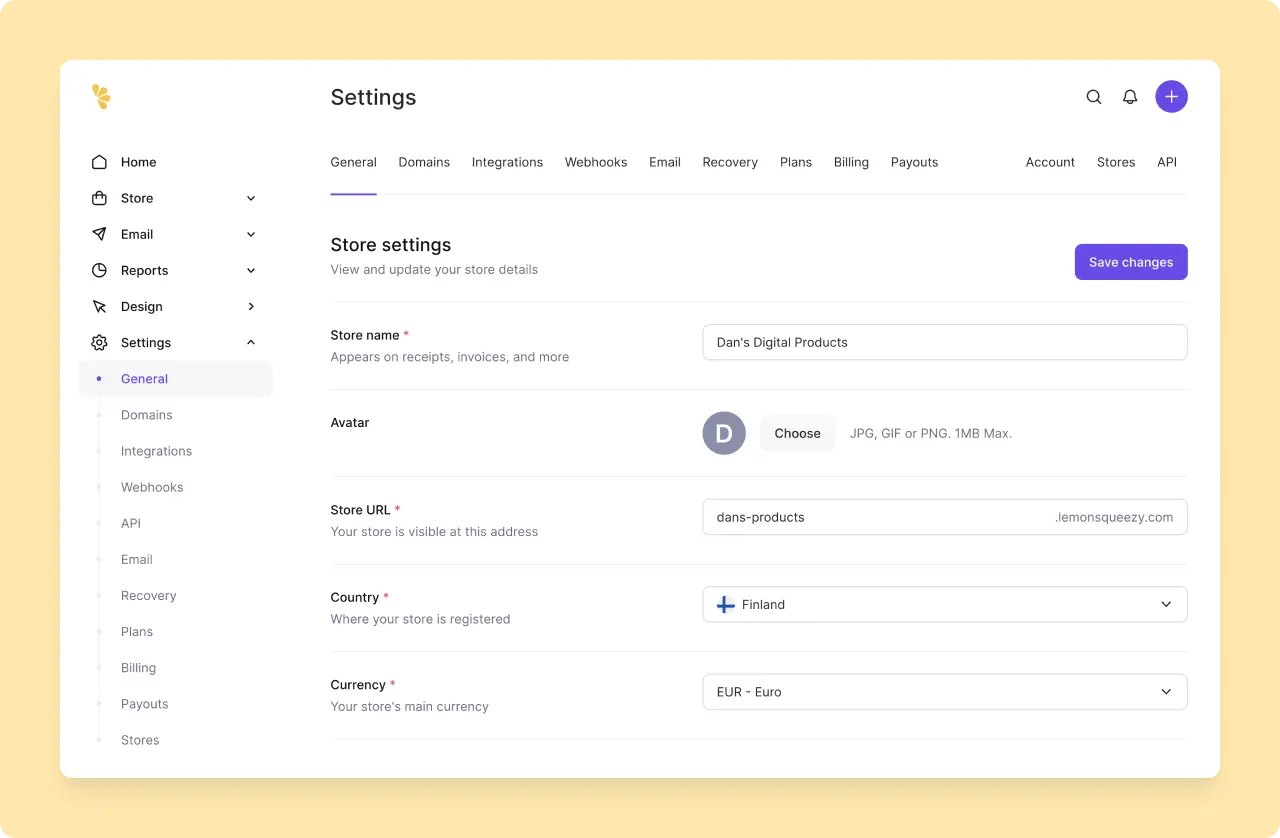This screenshot has height=838, width=1280.
Task: Click the purple plus button
Action: [1171, 96]
